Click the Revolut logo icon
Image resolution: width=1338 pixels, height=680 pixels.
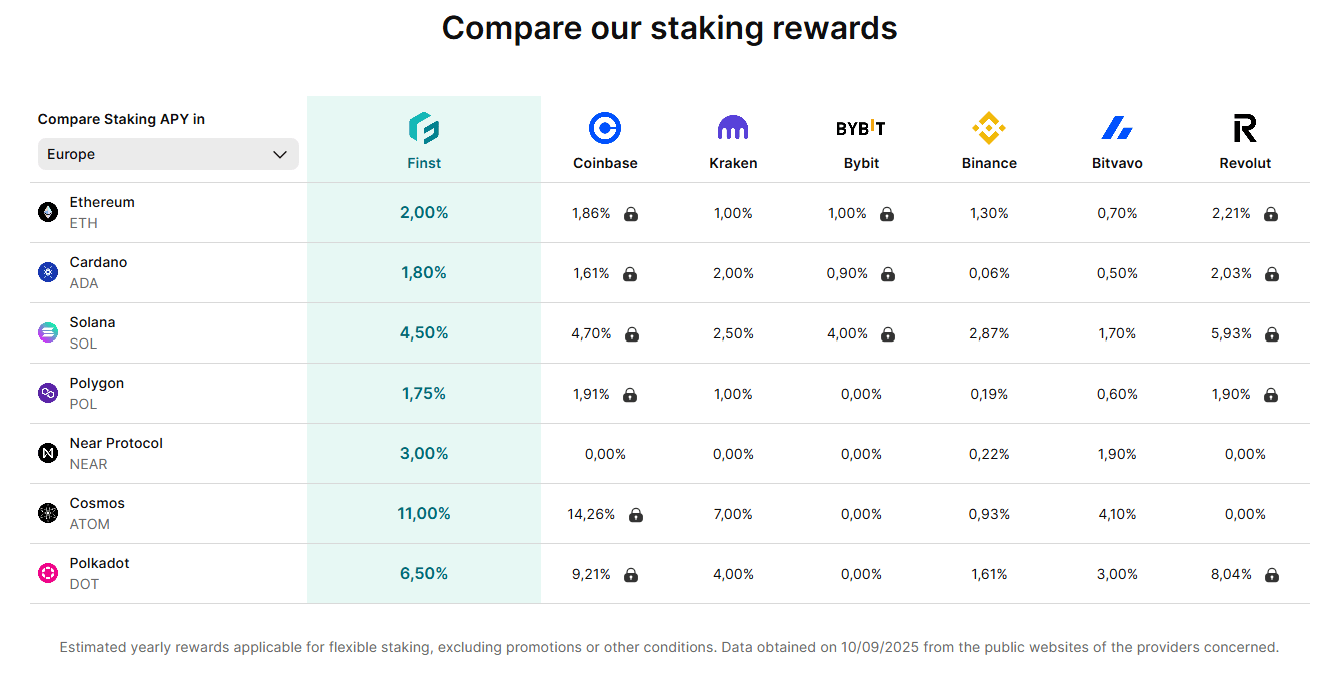(1245, 128)
